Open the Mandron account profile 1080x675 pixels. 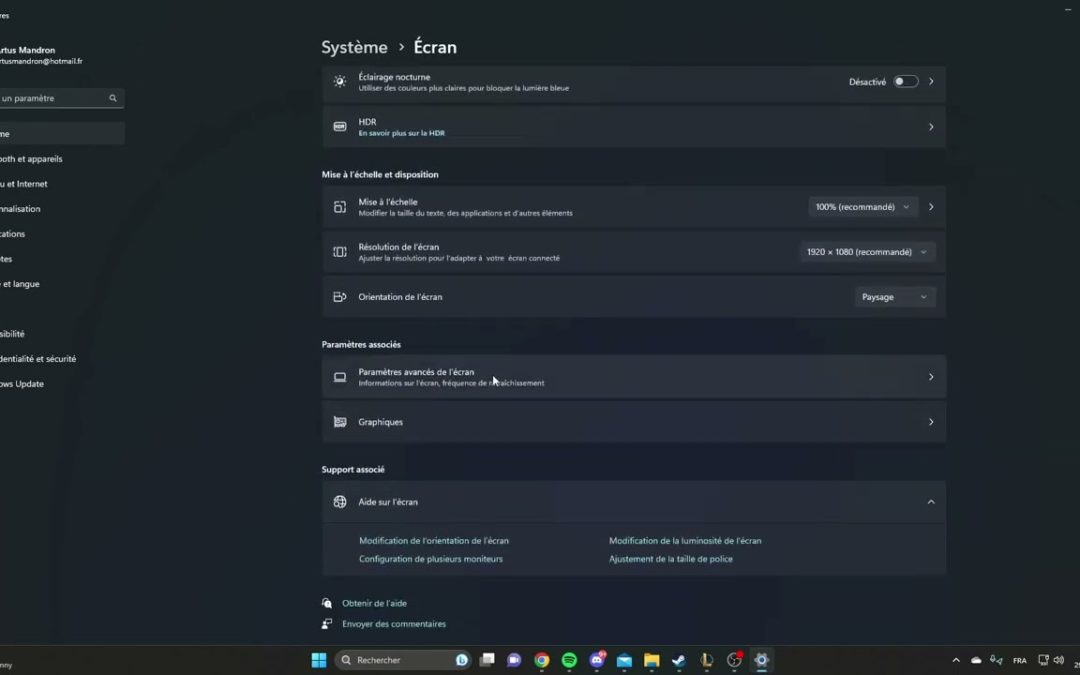pos(41,55)
